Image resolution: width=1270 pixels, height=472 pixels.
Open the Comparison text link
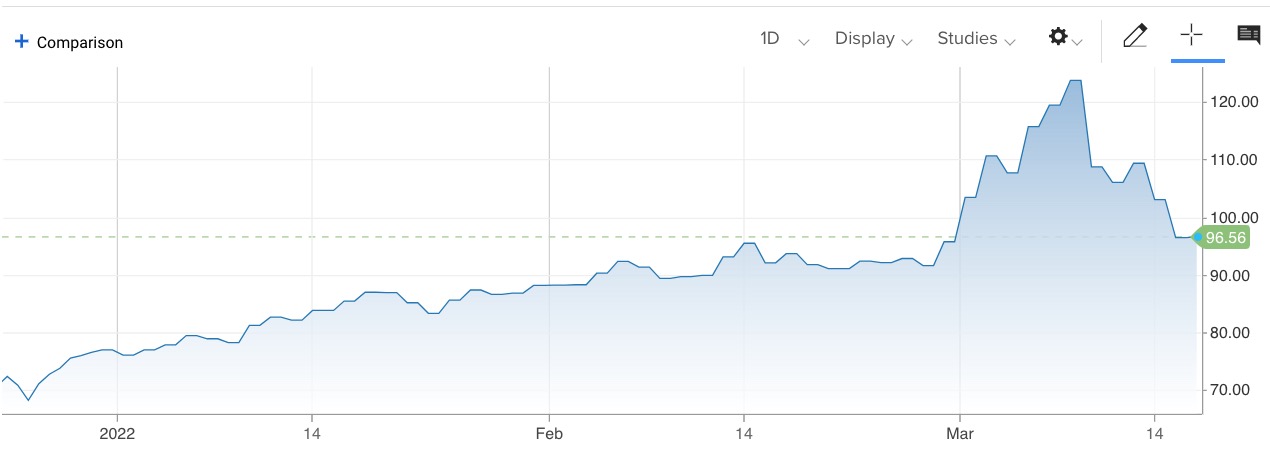tap(79, 43)
